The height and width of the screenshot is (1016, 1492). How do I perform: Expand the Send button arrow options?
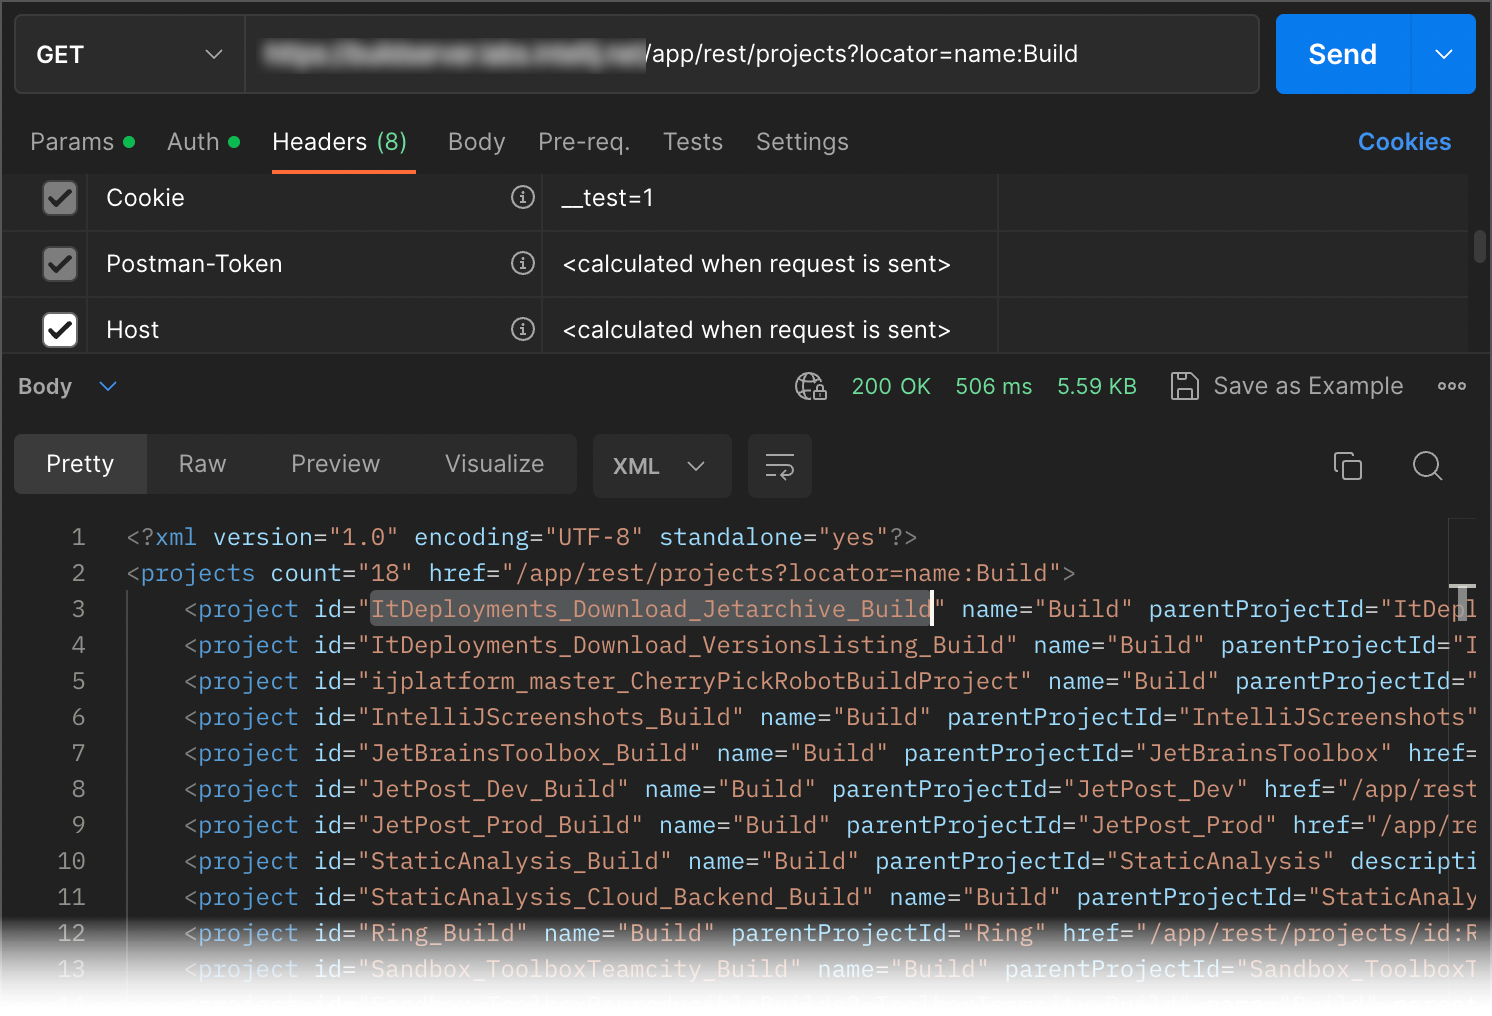coord(1443,55)
